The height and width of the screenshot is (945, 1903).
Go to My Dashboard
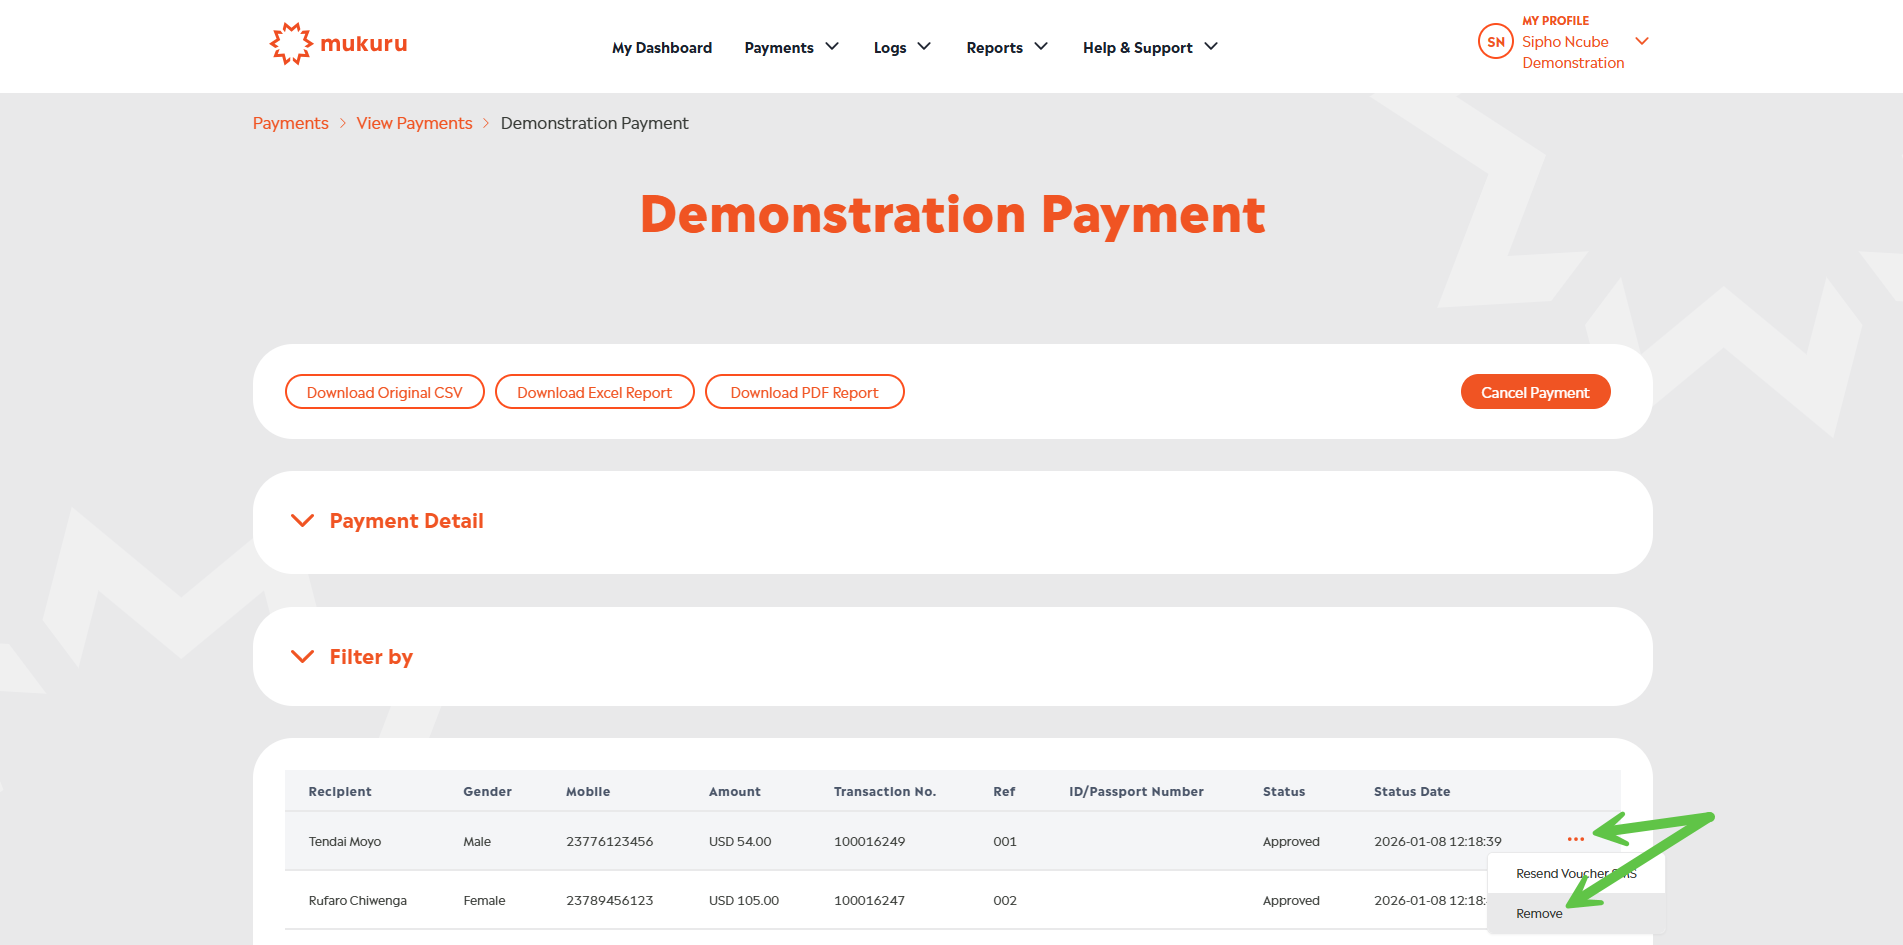pos(662,47)
